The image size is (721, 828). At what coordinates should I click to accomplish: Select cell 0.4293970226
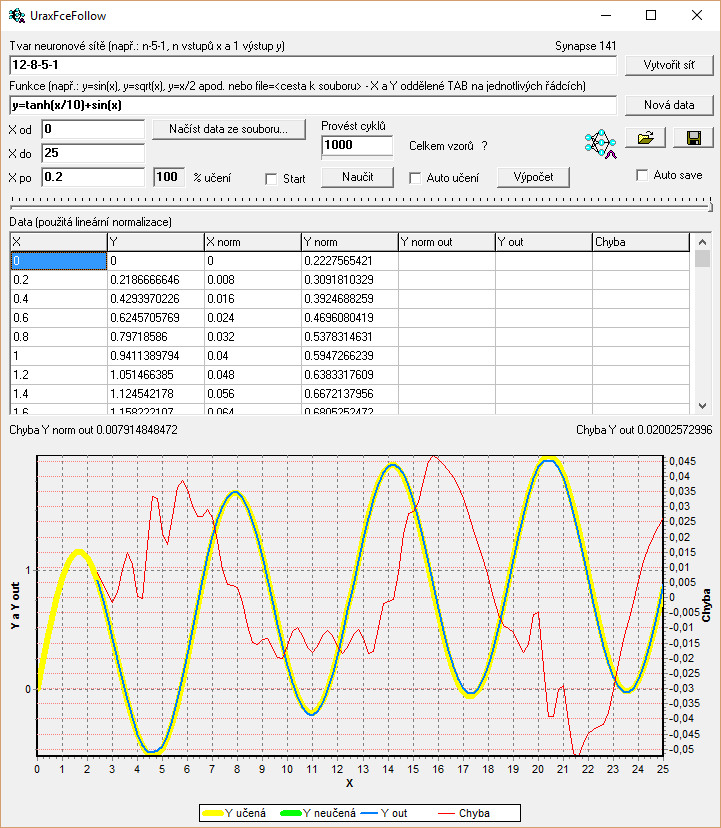pyautogui.click(x=156, y=299)
